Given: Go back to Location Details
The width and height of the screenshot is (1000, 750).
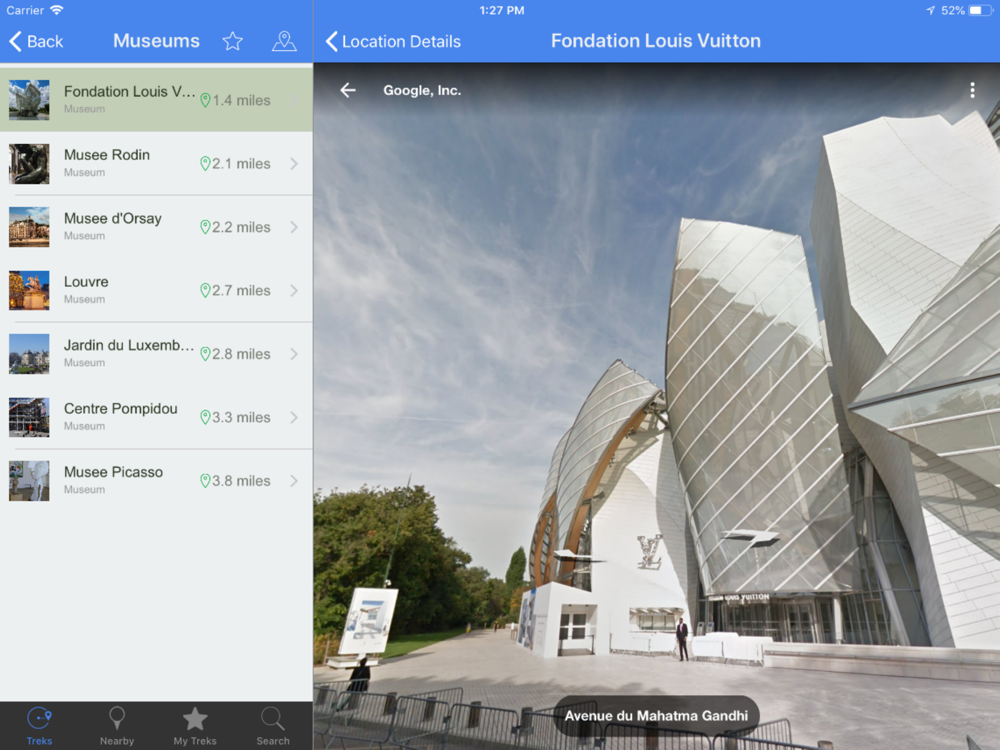Looking at the screenshot, I should pyautogui.click(x=393, y=41).
